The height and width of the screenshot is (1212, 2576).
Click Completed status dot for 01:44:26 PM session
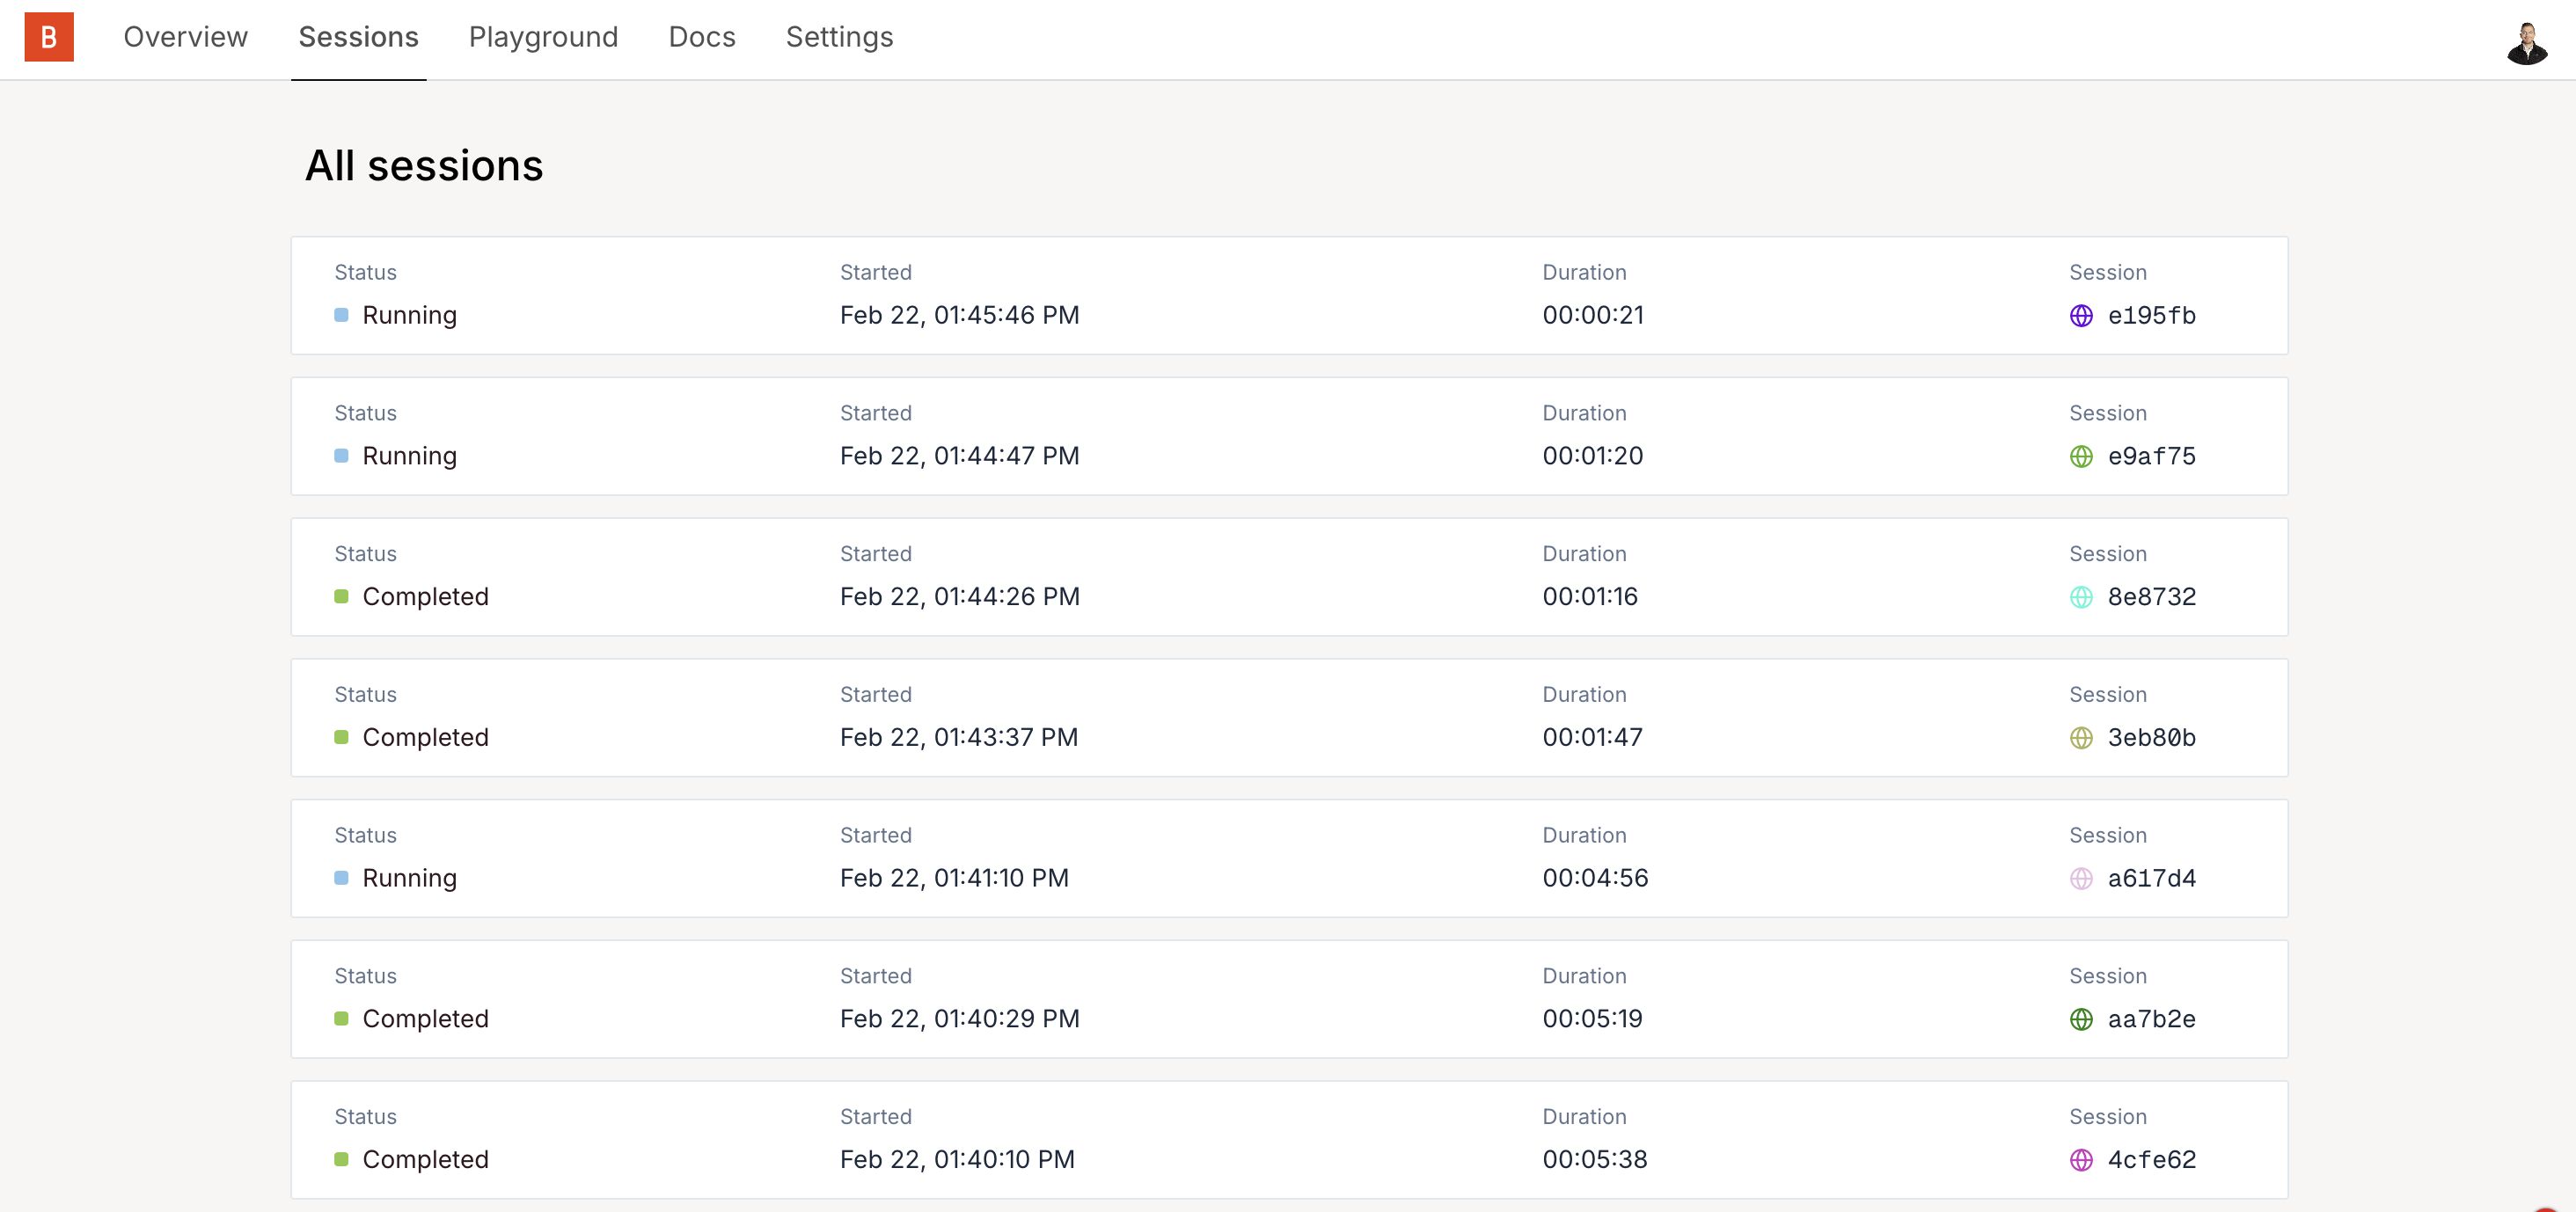(341, 596)
